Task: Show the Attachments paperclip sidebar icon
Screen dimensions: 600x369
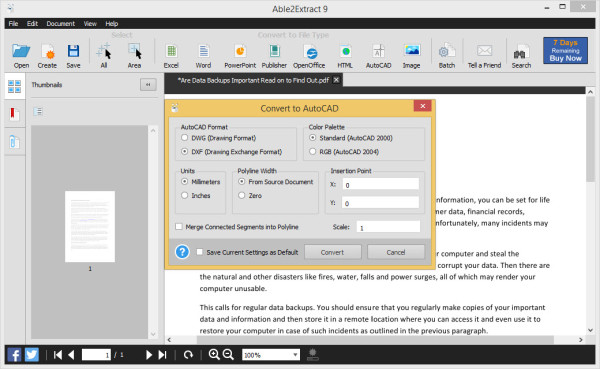Action: pyautogui.click(x=14, y=142)
